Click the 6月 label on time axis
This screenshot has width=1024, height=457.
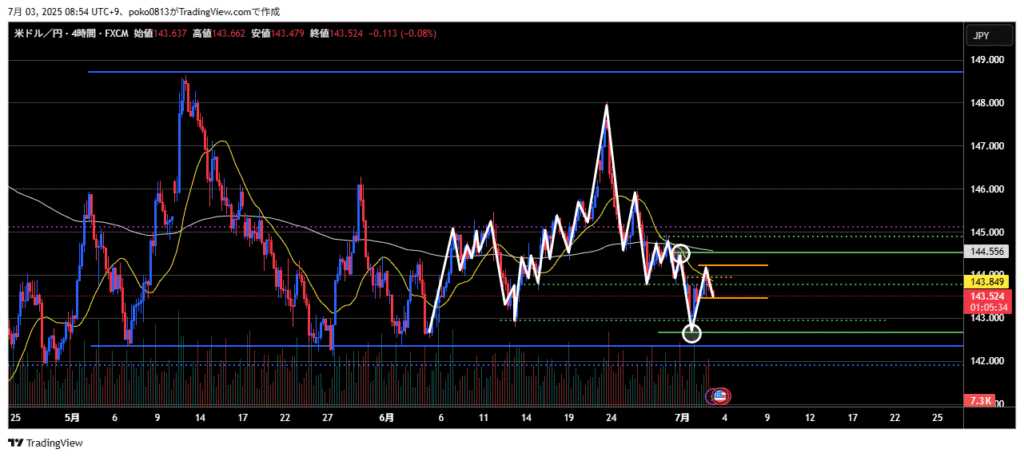386,416
